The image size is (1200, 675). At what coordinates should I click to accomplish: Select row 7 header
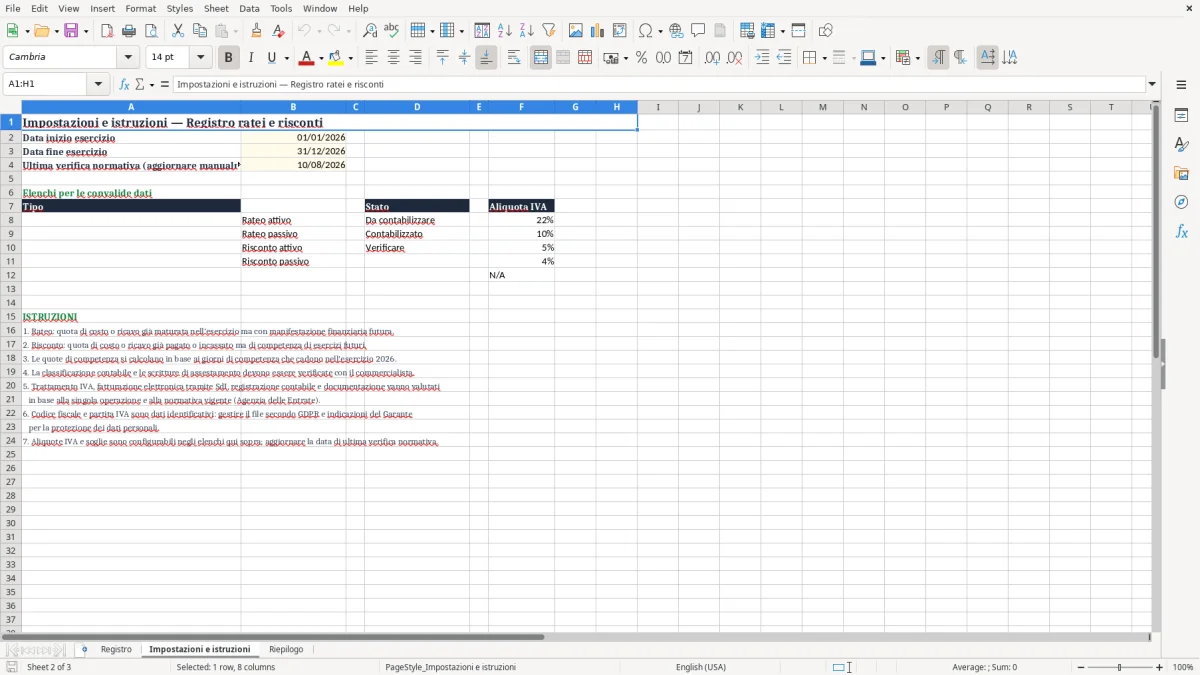pyautogui.click(x=11, y=206)
